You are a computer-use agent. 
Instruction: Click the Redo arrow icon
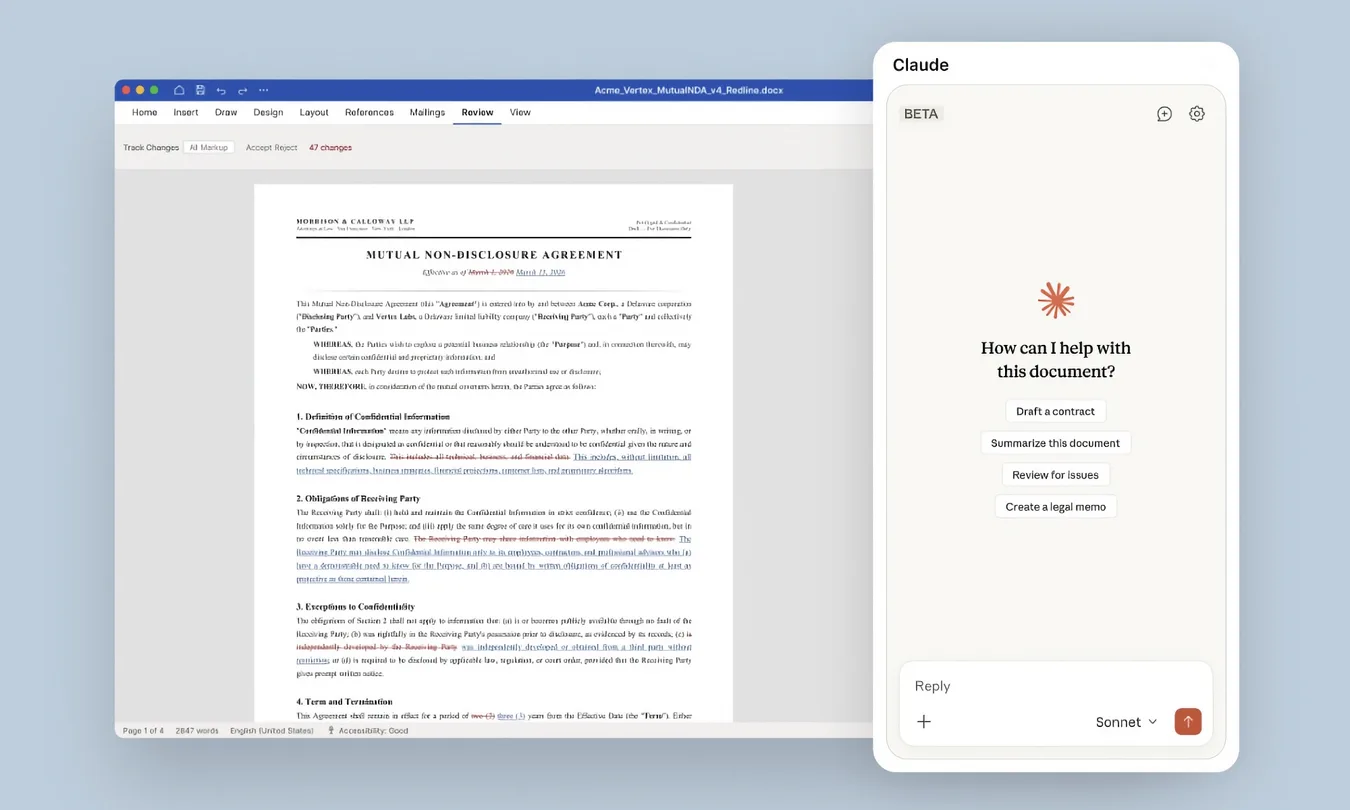241,90
